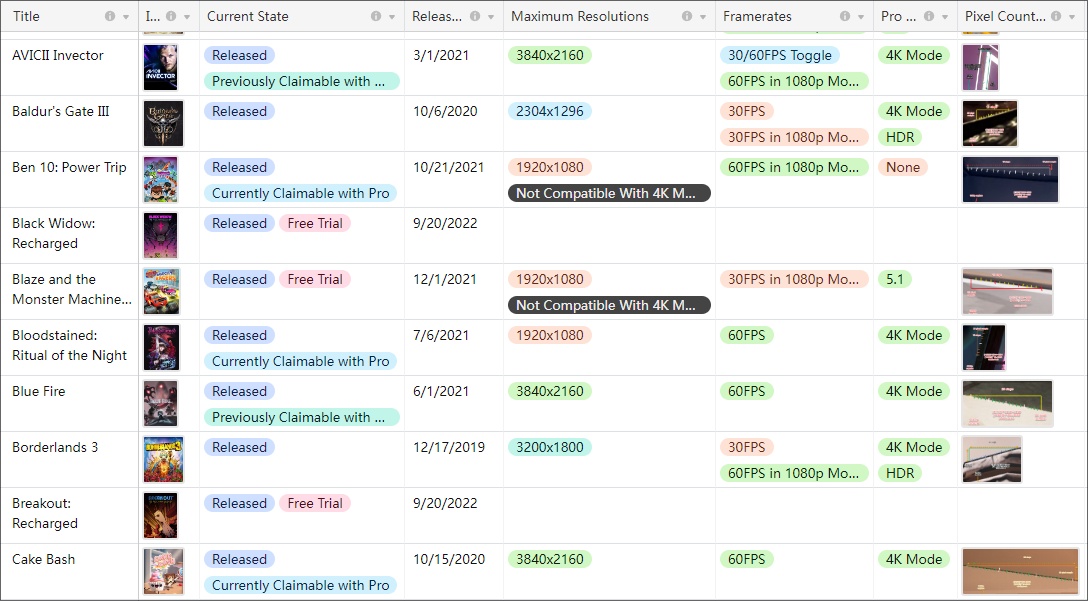The image size is (1088, 601).
Task: Open the AVICII Invector cover image
Action: pos(160,67)
